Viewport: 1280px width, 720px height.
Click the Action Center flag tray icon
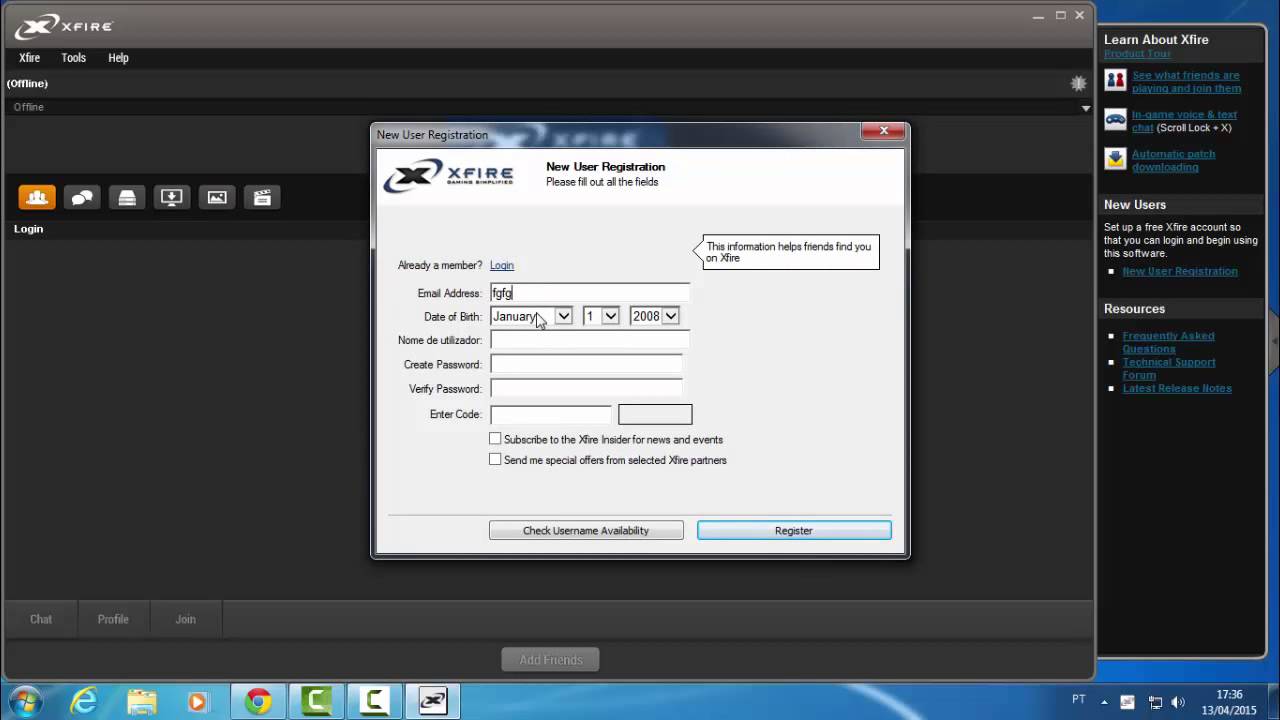[x=1128, y=702]
